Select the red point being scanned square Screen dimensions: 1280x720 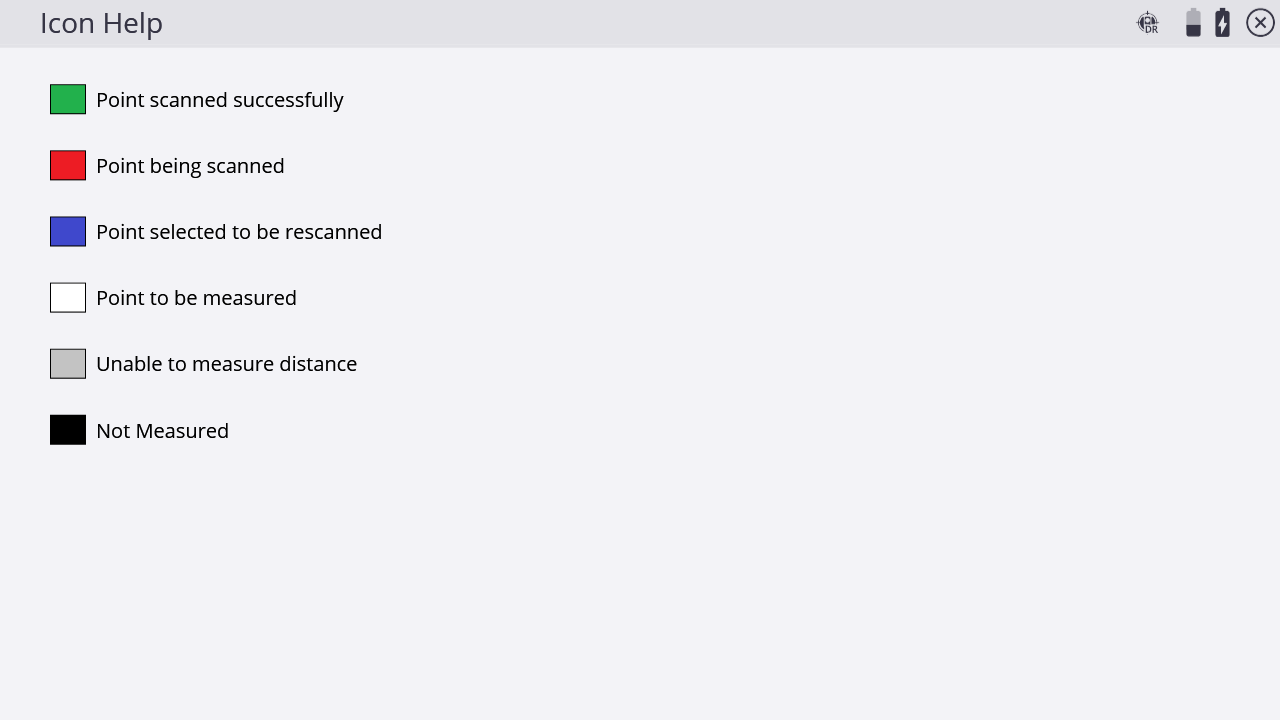pos(68,165)
